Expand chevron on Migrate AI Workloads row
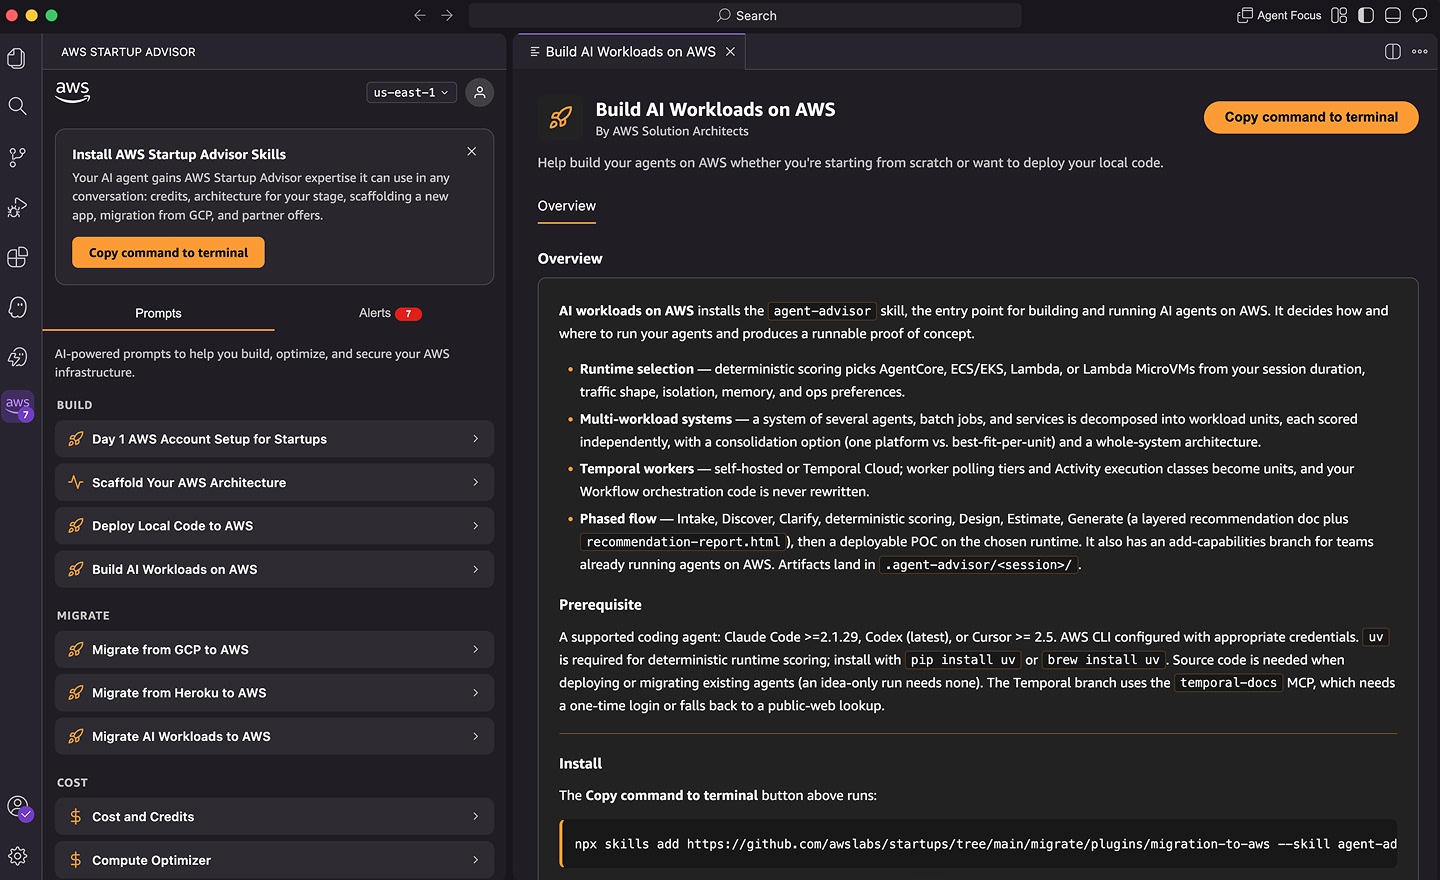Image resolution: width=1440 pixels, height=880 pixels. (475, 736)
